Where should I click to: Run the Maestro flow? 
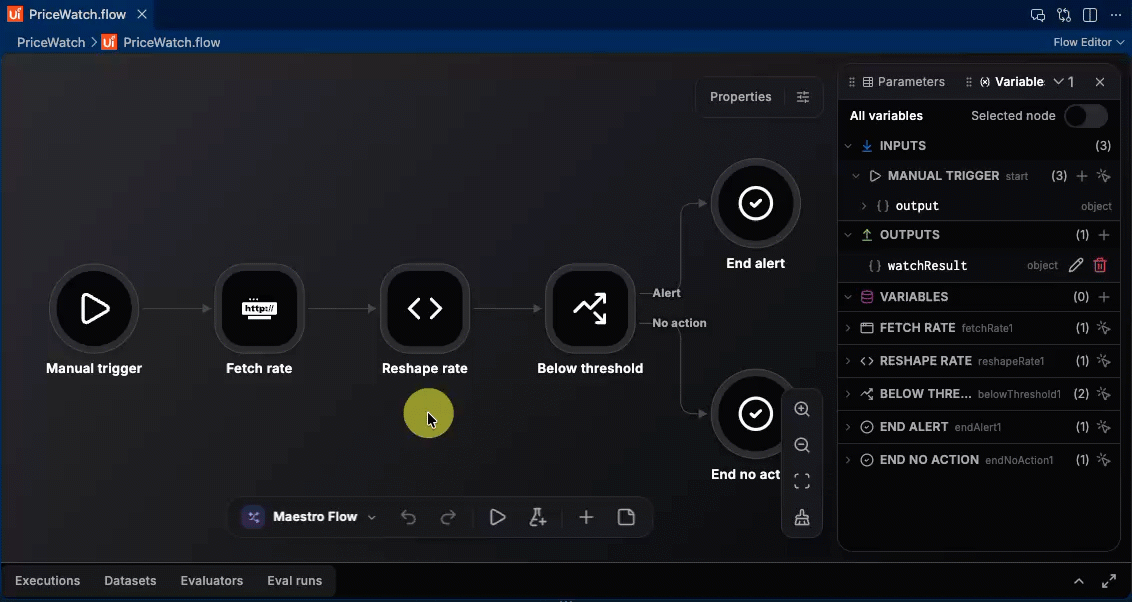click(497, 517)
